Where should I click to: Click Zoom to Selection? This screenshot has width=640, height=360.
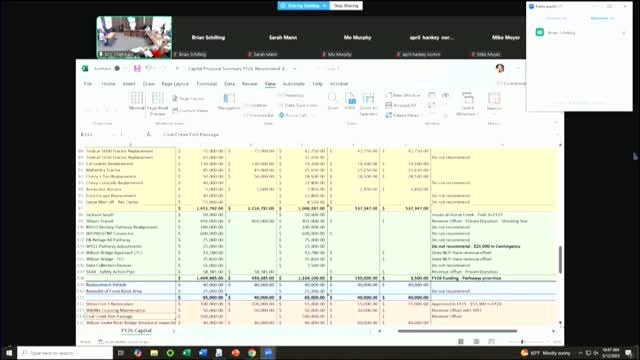click(368, 104)
